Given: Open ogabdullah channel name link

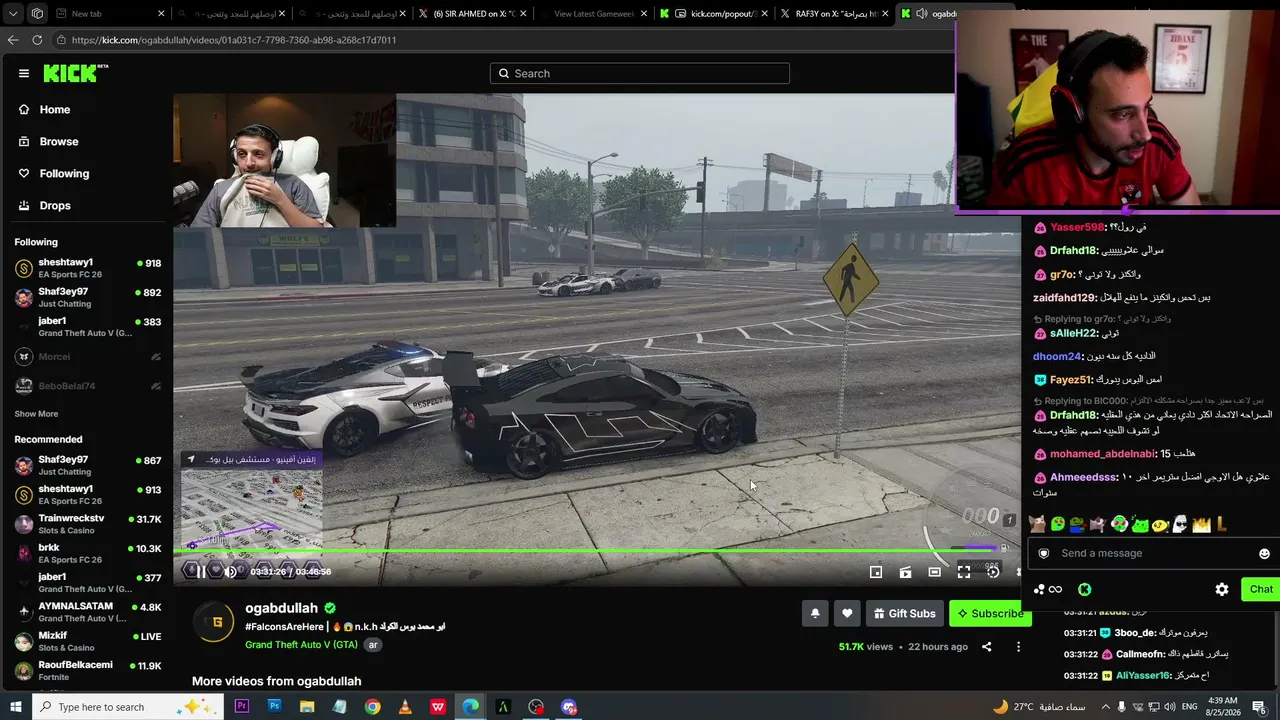Looking at the screenshot, I should point(281,608).
